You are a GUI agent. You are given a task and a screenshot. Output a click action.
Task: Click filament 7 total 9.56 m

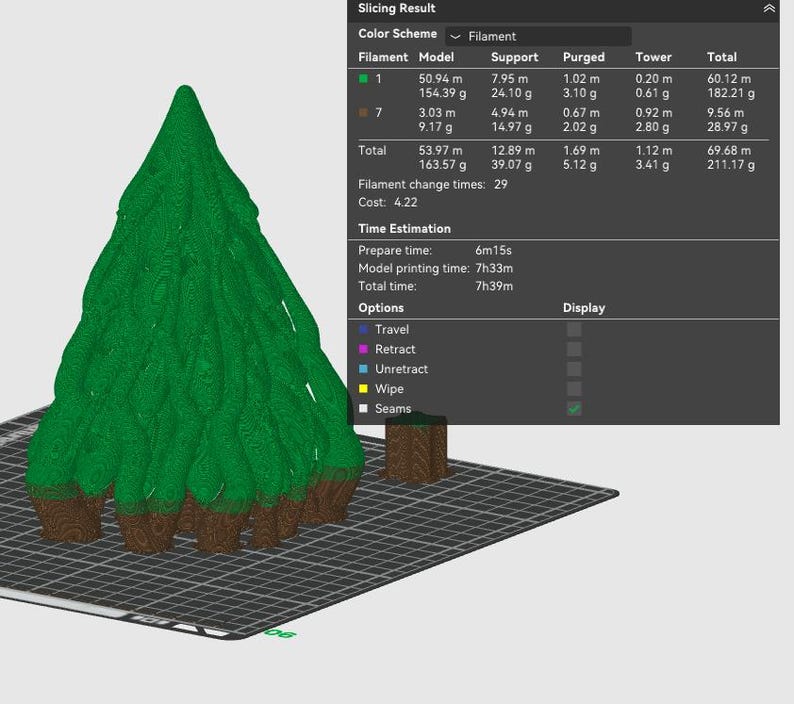click(x=725, y=113)
